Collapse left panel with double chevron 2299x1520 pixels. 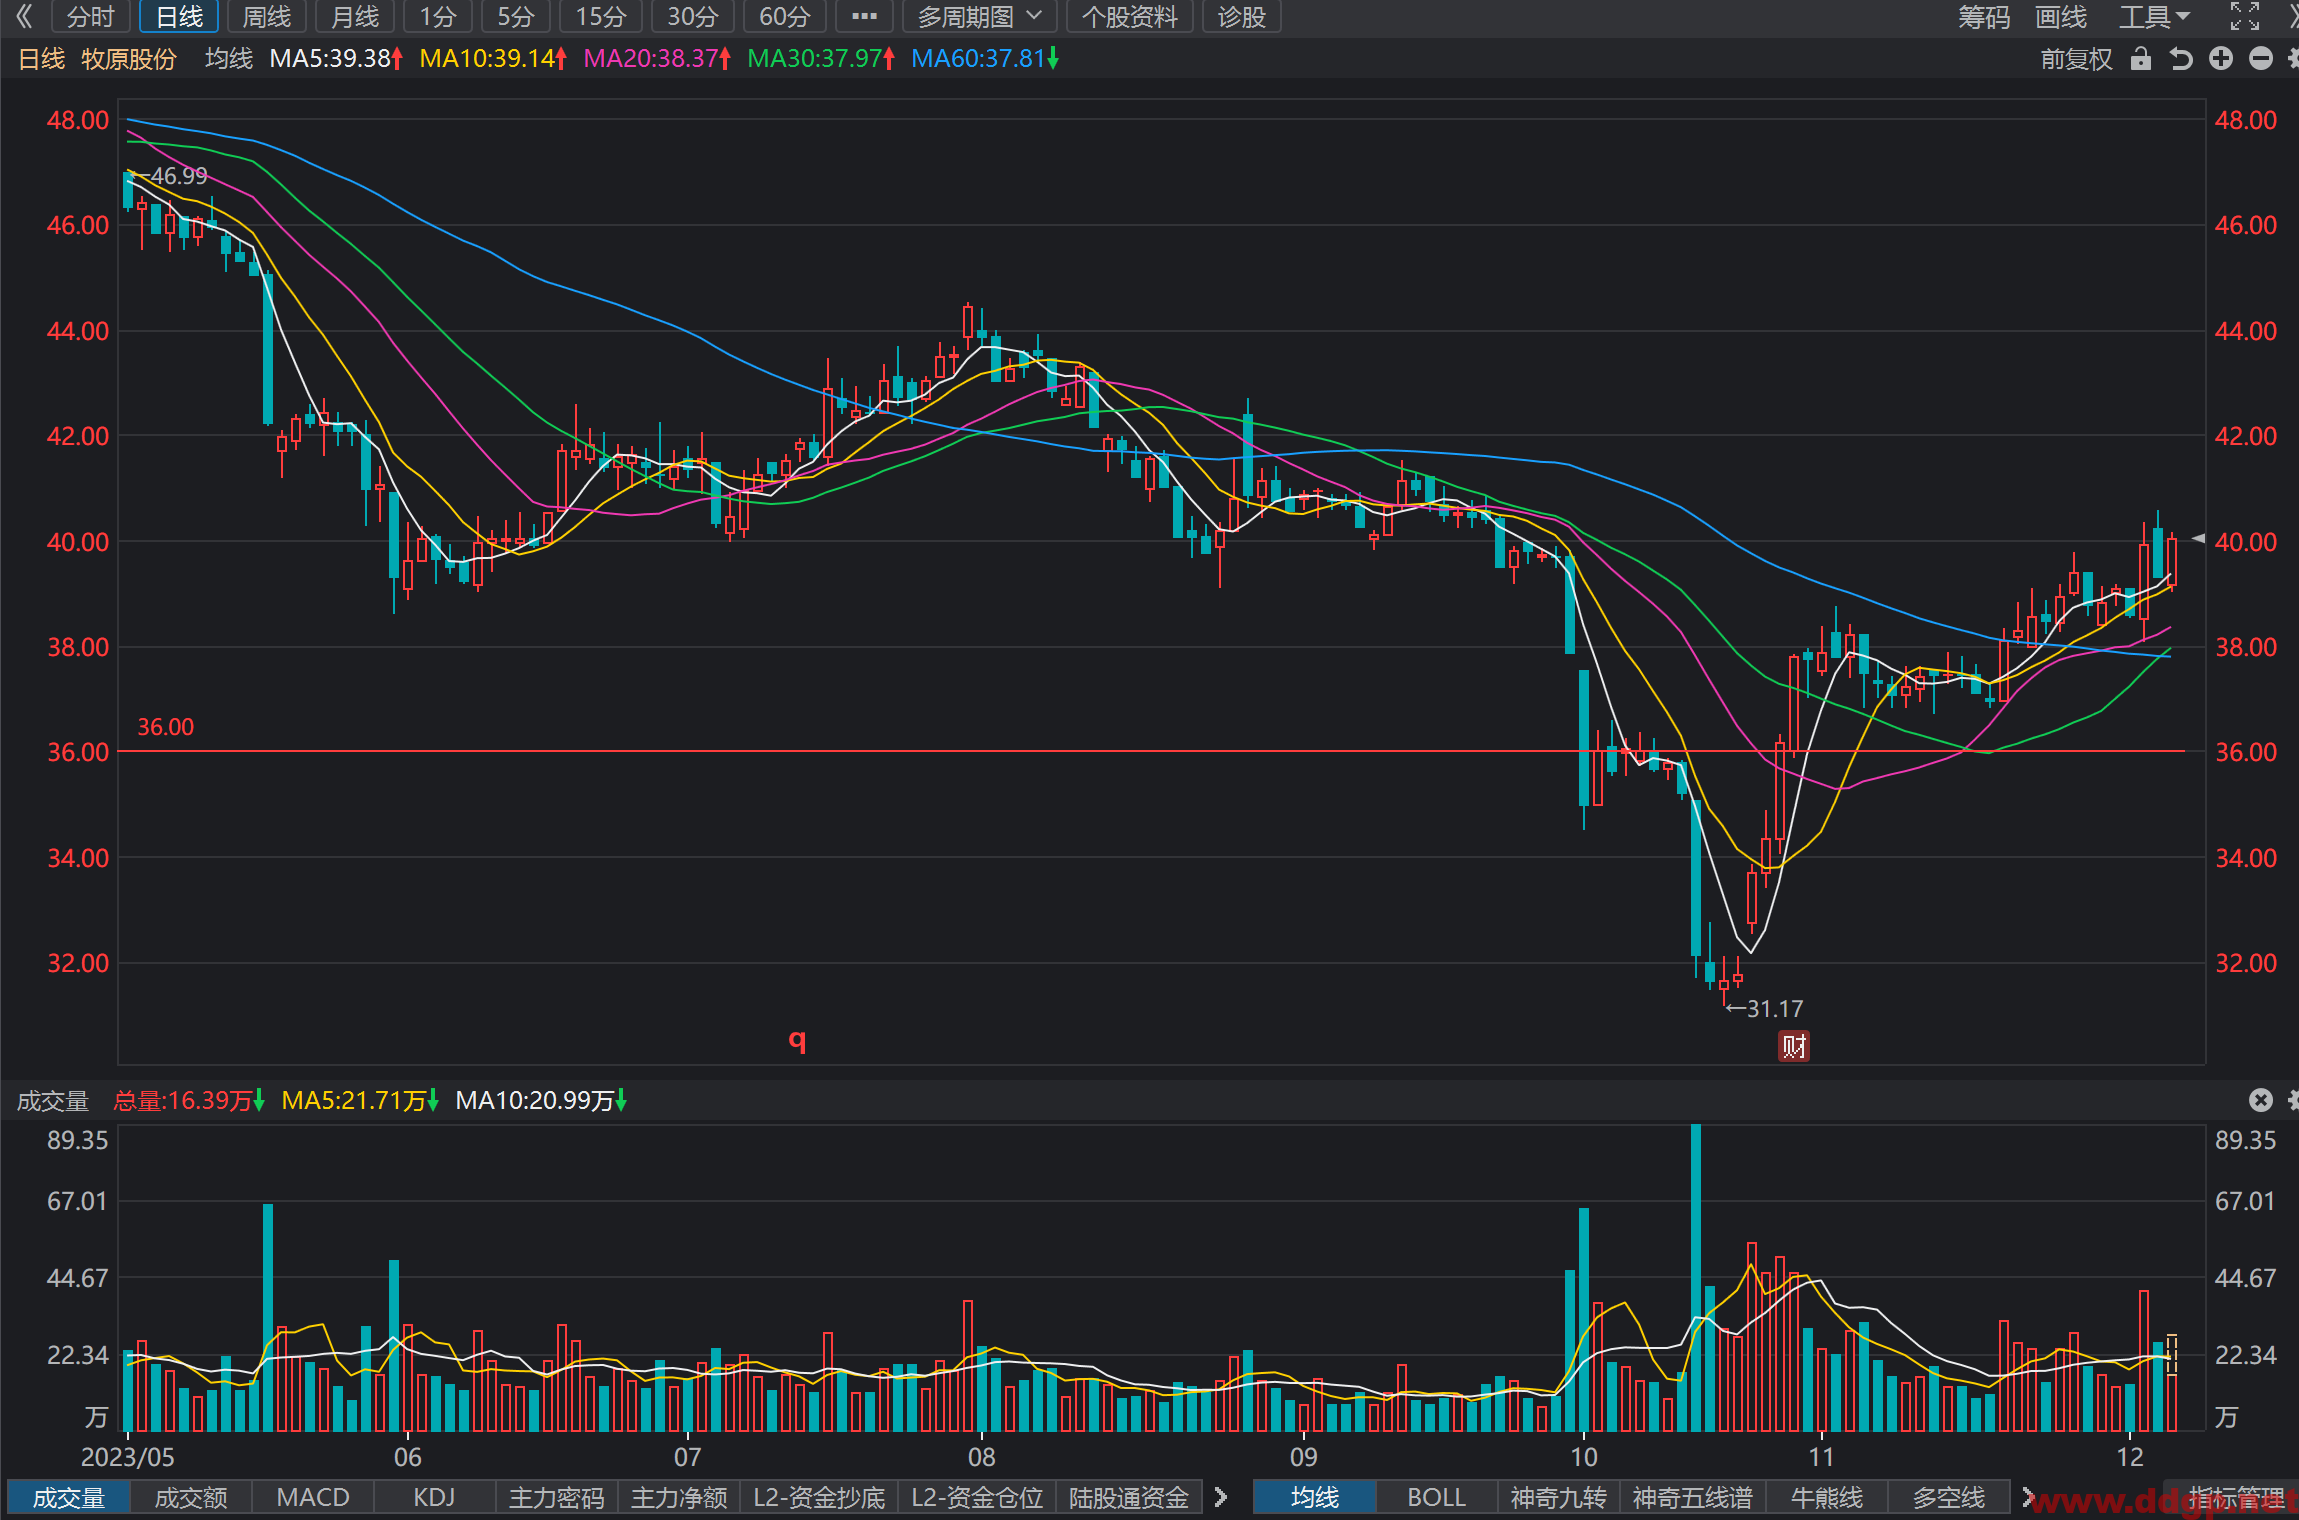pos(25,16)
